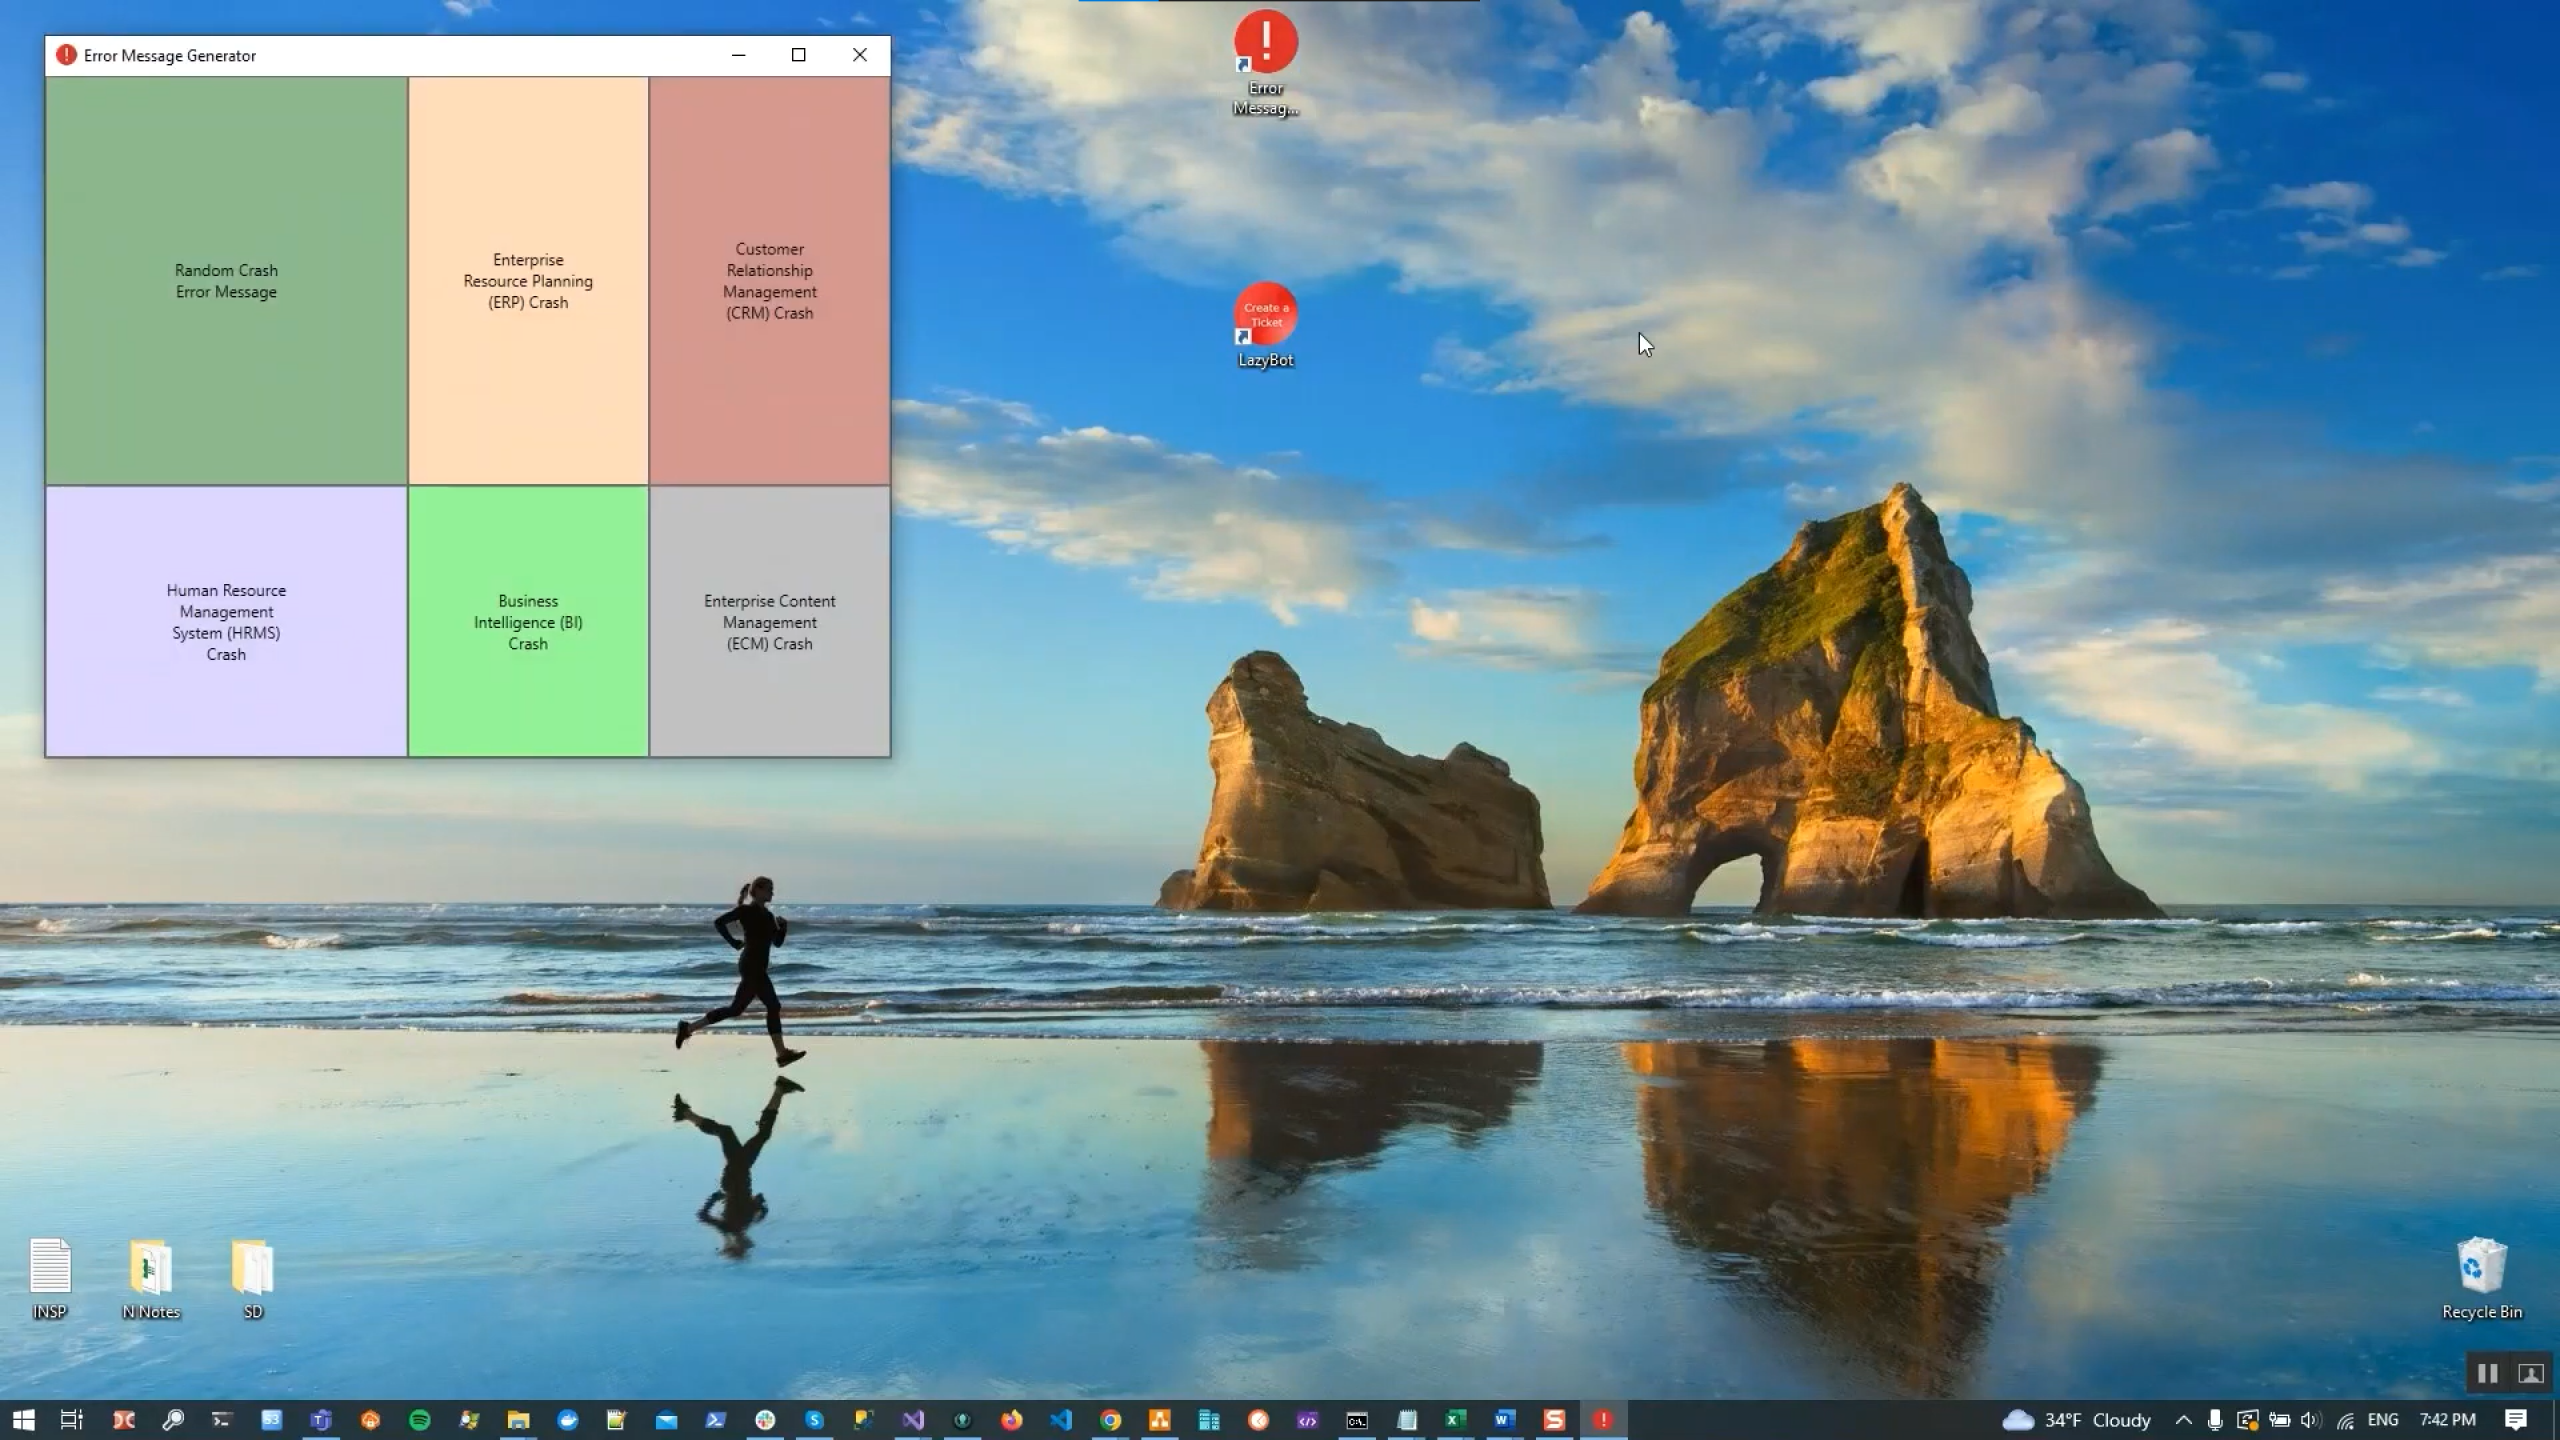Open Microsoft Teams from the taskbar
The width and height of the screenshot is (2560, 1440).
coord(321,1420)
